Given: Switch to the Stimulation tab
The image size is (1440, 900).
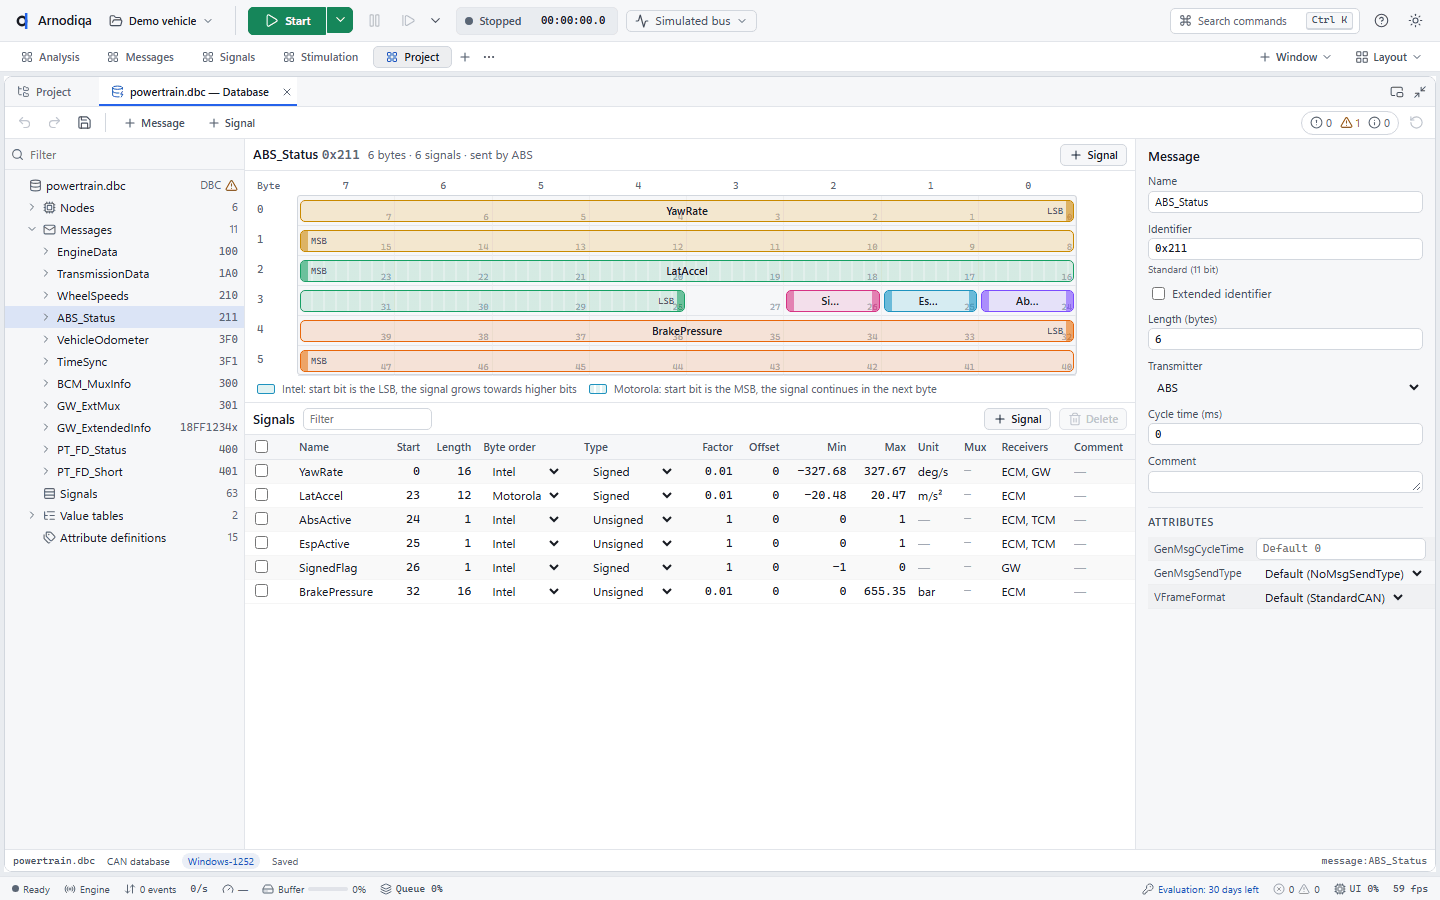Looking at the screenshot, I should (321, 57).
